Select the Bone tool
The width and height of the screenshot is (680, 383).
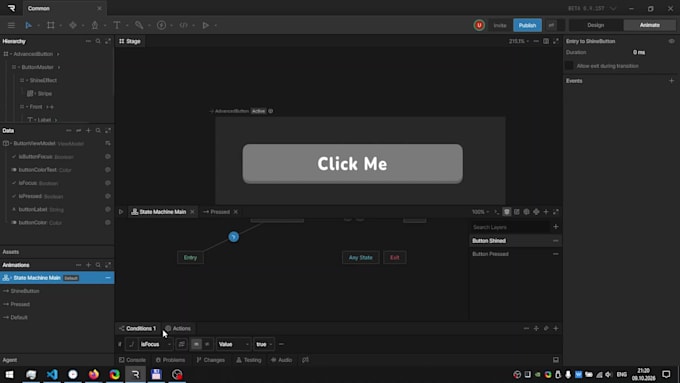(x=139, y=25)
